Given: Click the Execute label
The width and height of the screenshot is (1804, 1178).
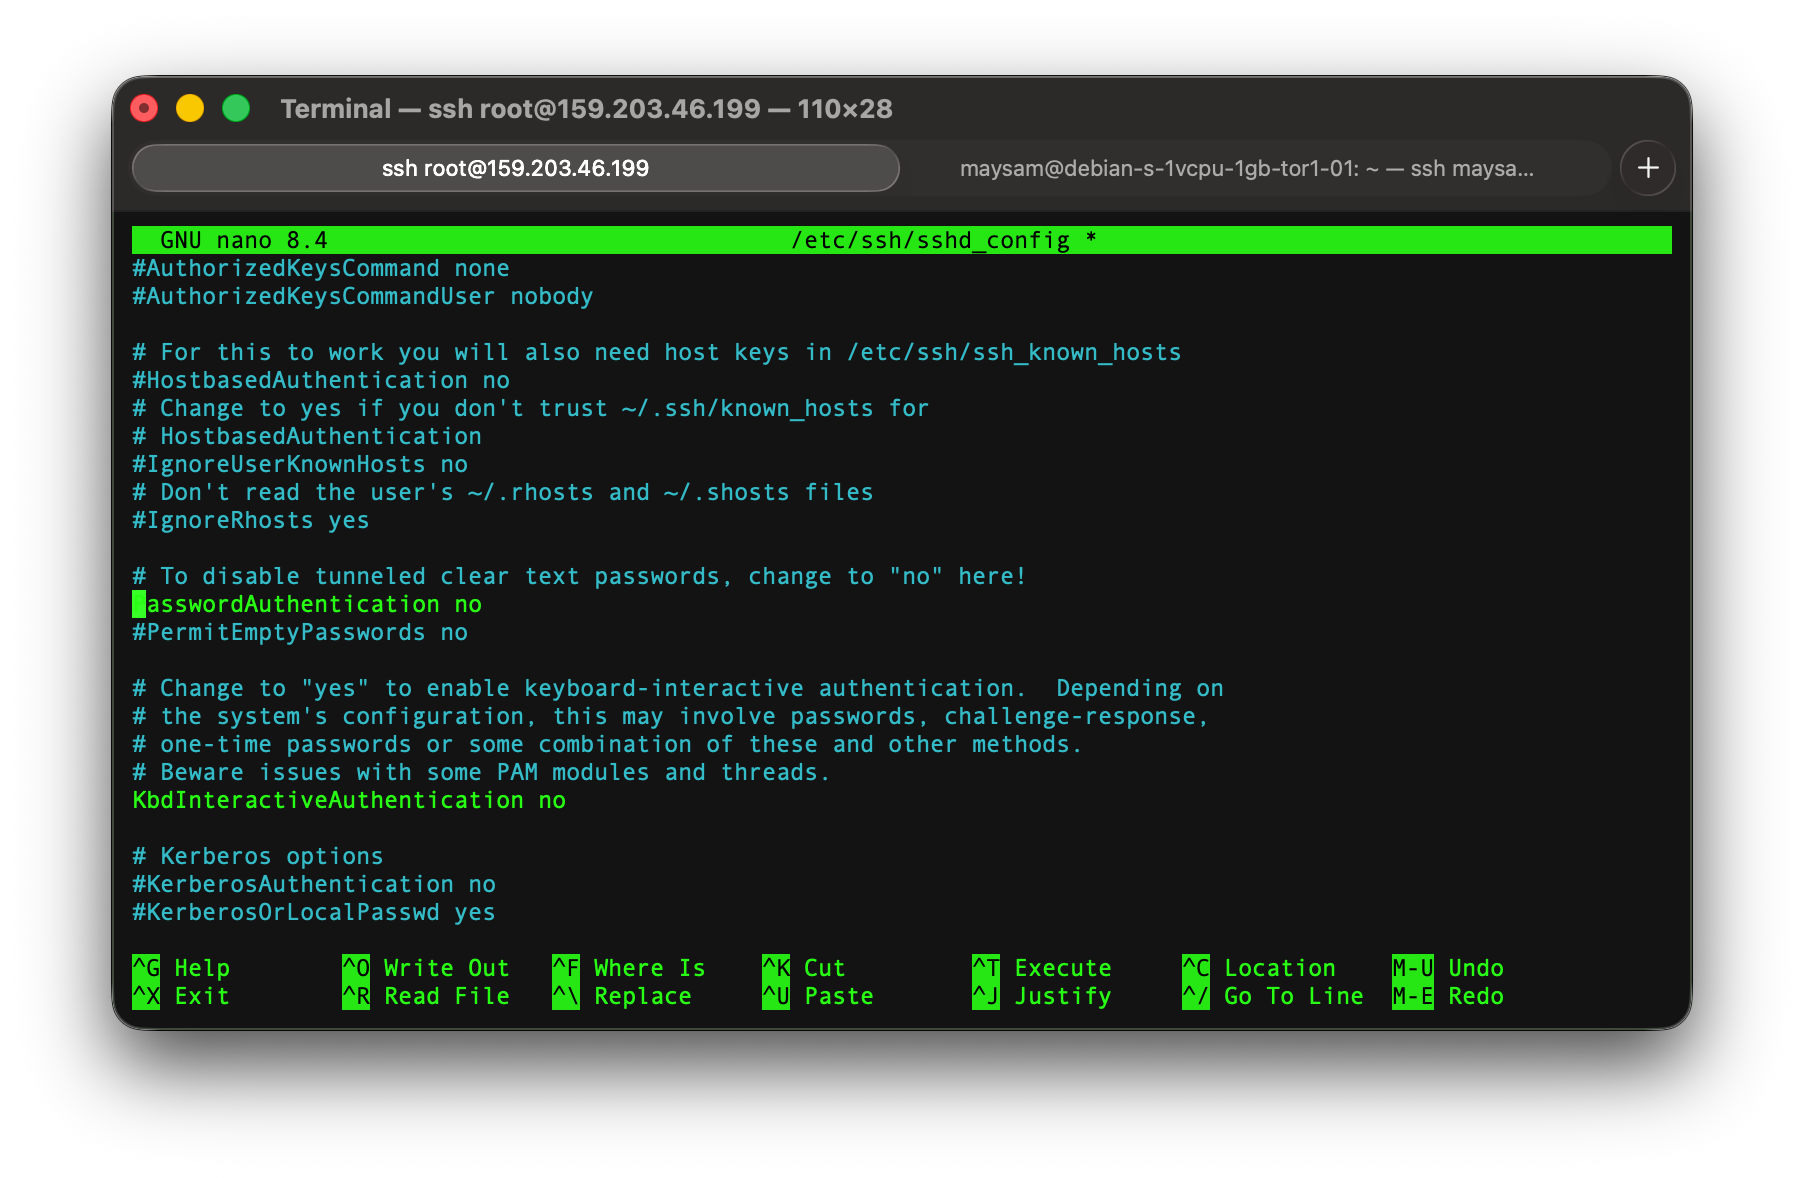Looking at the screenshot, I should point(1063,968).
